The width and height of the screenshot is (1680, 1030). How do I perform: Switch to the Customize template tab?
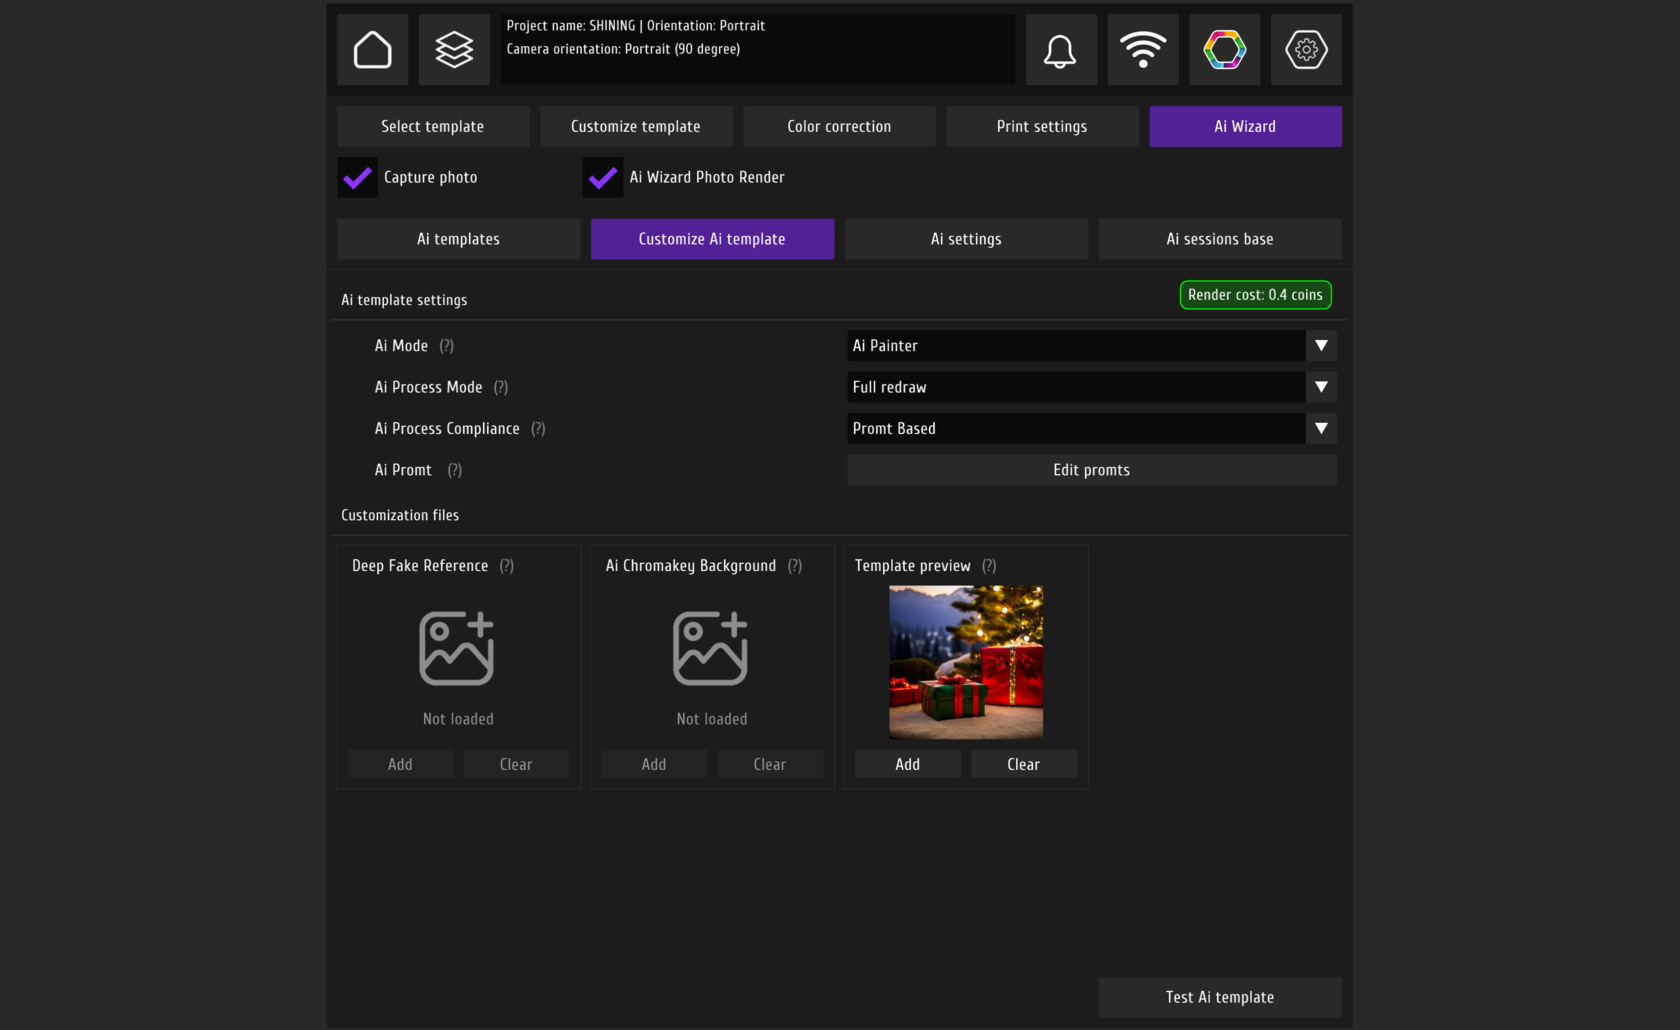click(x=636, y=127)
